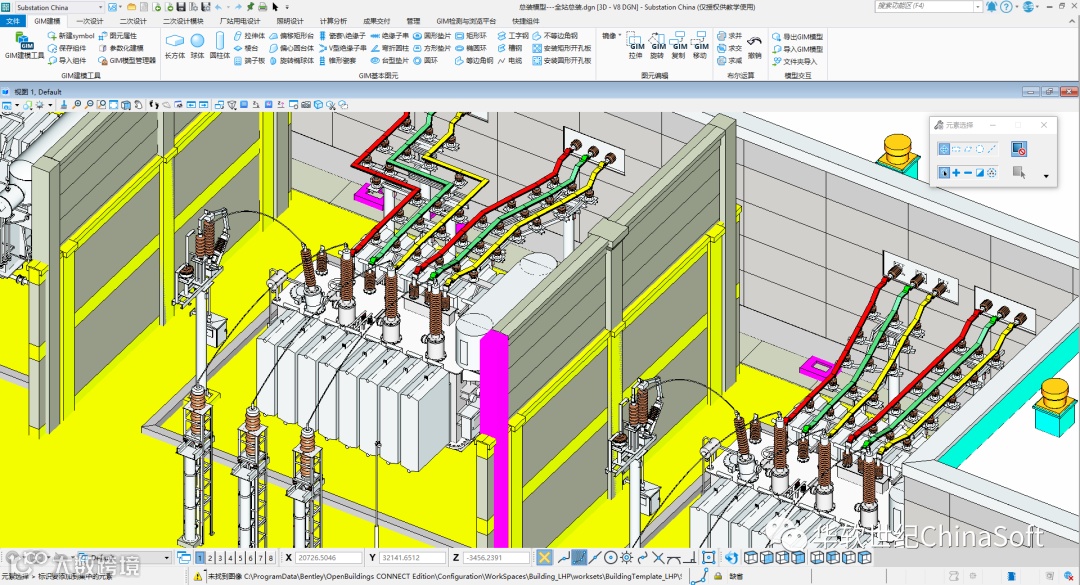Screen dimensions: 1080x585
Task: Click 文件夹导入 folder import tool
Action: pyautogui.click(x=795, y=61)
